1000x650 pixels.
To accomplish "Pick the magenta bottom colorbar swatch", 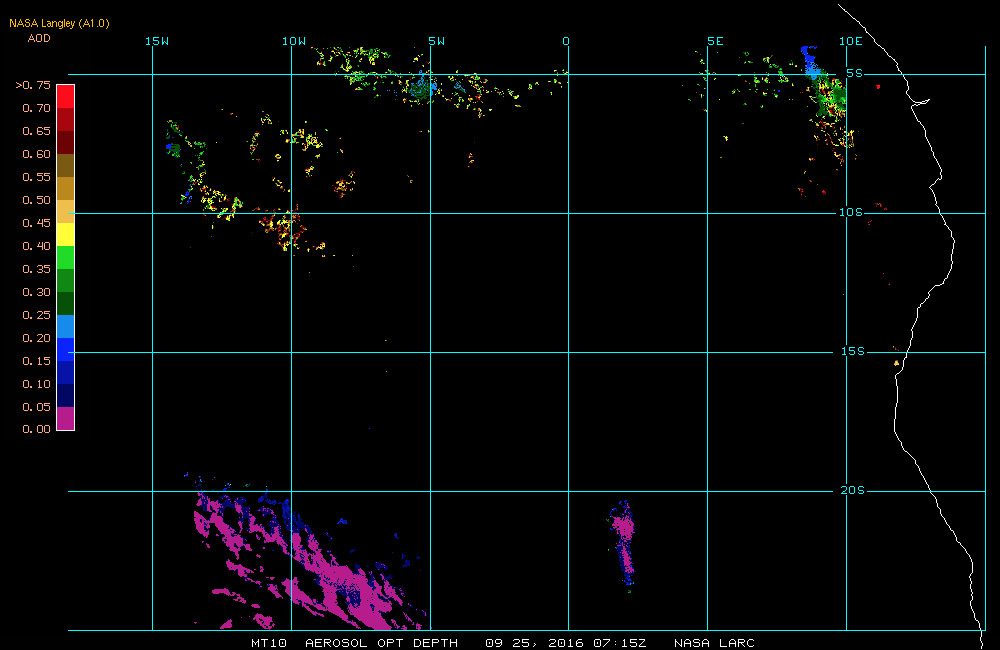I will click(66, 418).
